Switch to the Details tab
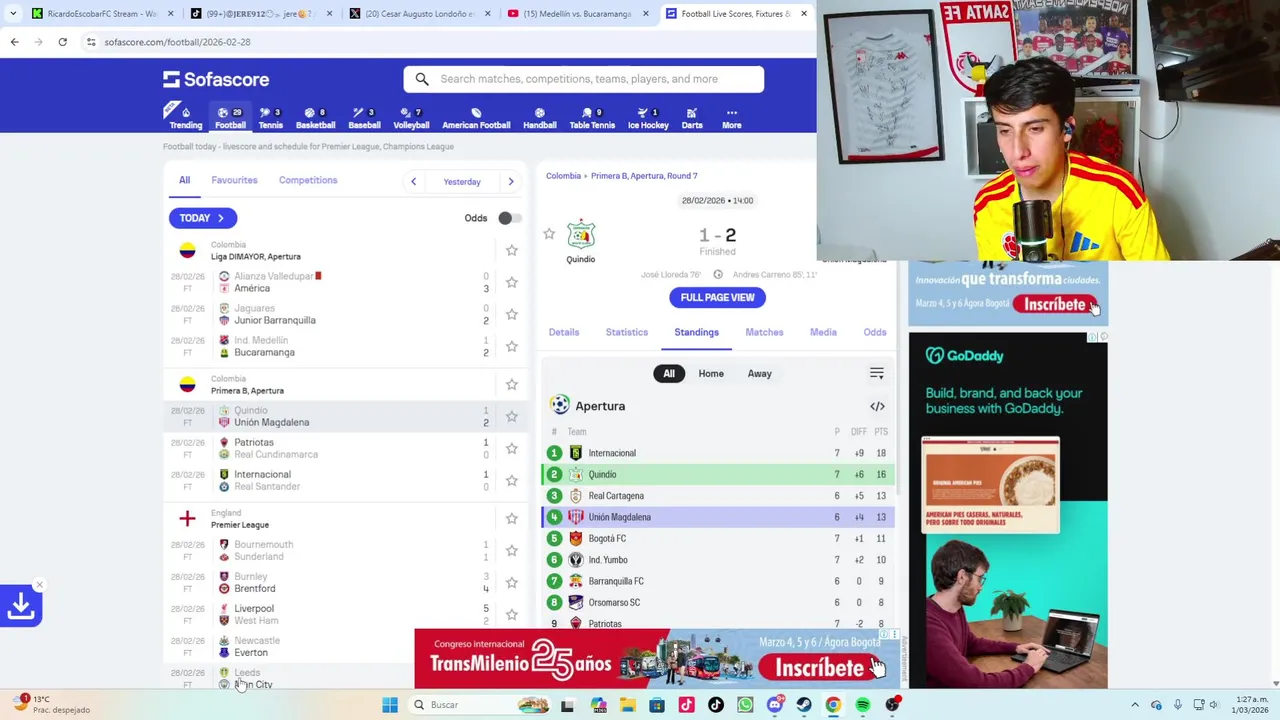This screenshot has width=1280, height=720. 564,332
